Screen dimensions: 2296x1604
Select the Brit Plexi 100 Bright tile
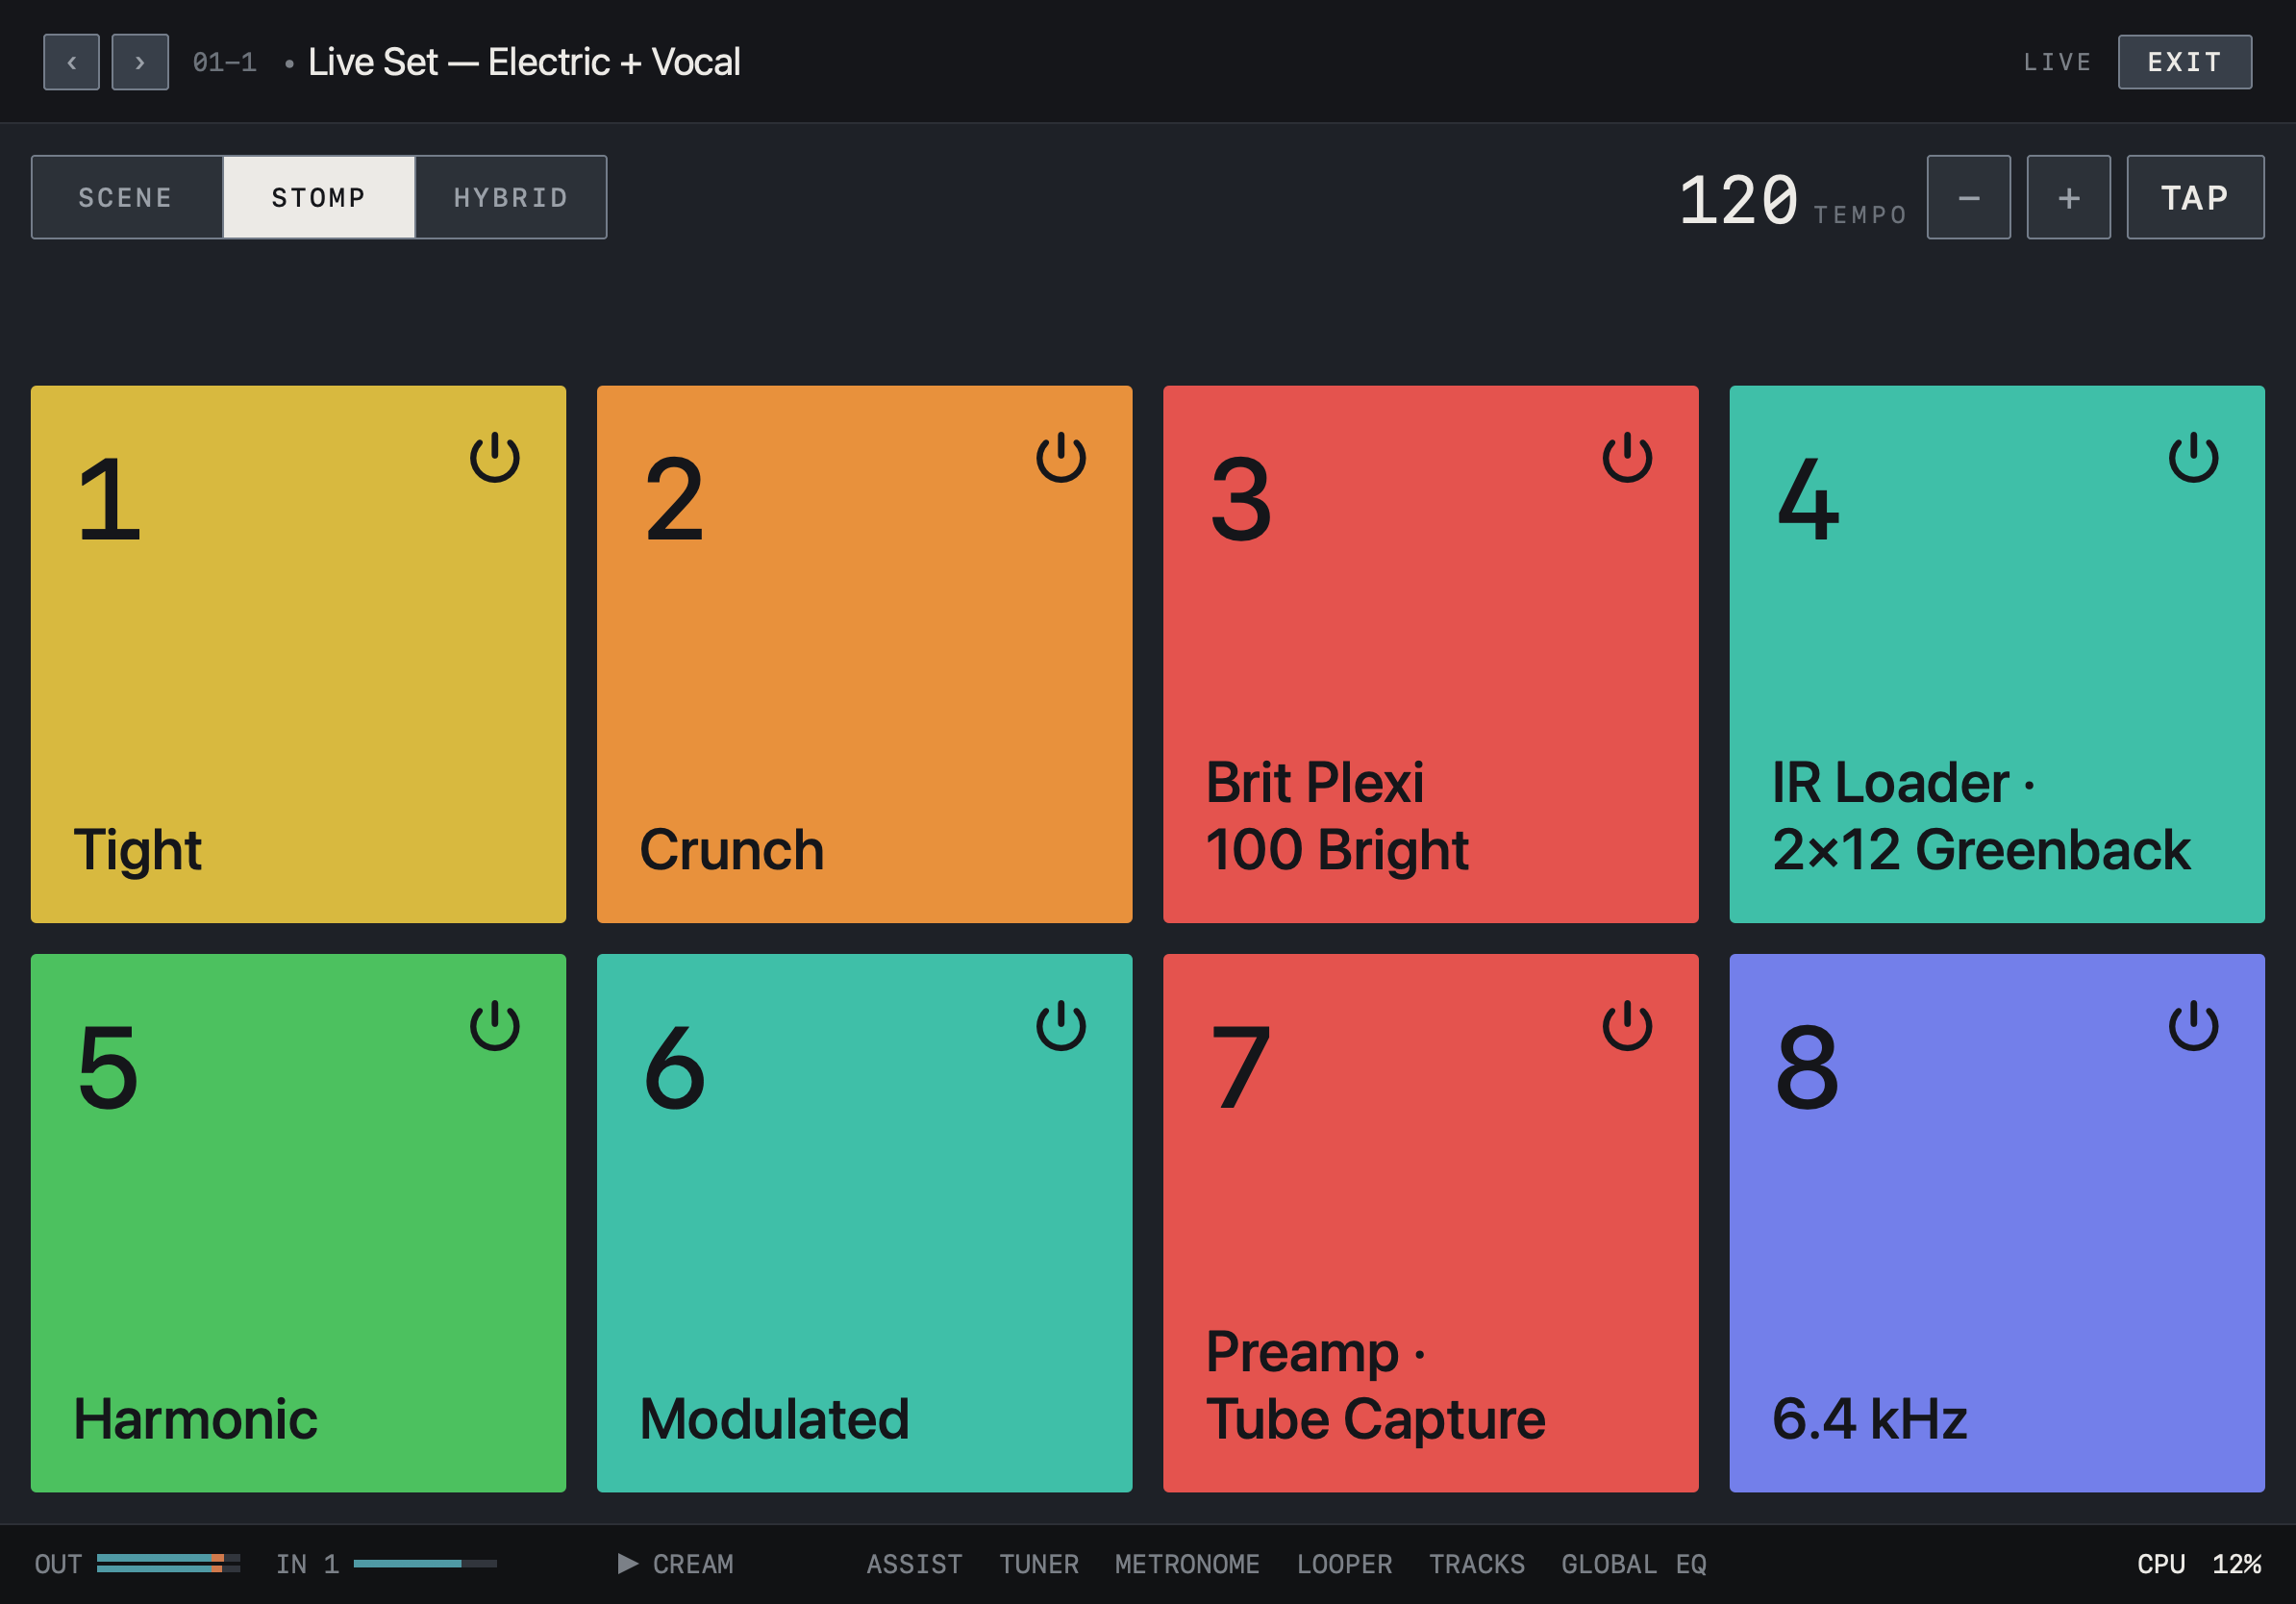coord(1431,654)
